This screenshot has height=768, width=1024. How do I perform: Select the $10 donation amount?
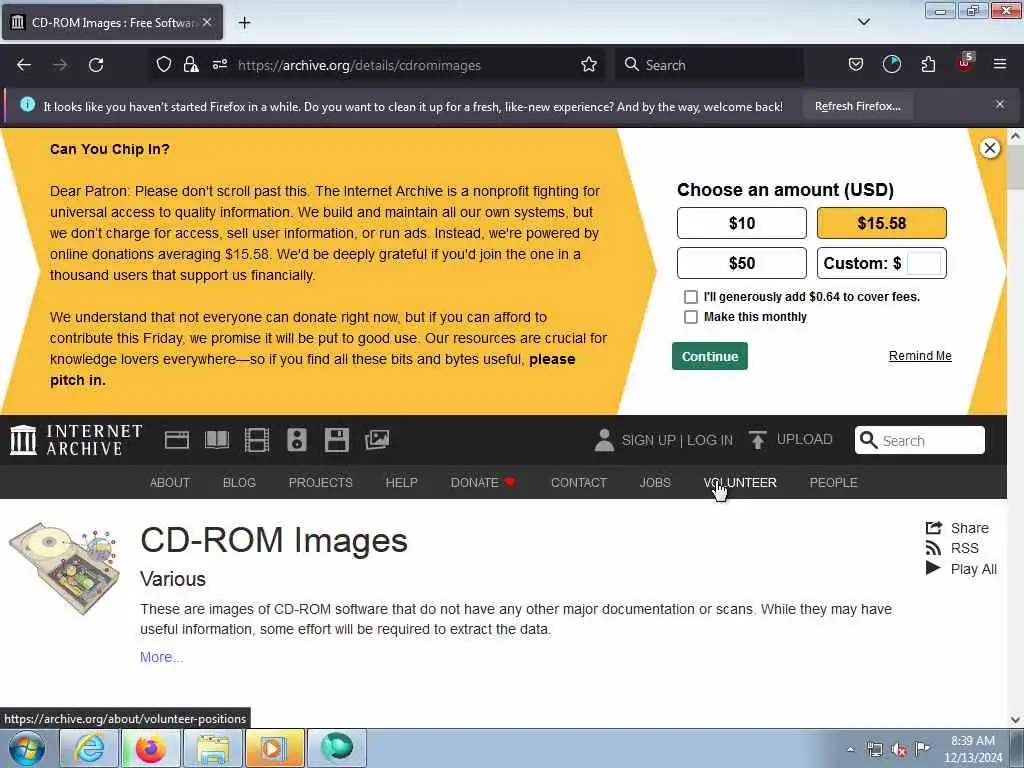point(742,223)
